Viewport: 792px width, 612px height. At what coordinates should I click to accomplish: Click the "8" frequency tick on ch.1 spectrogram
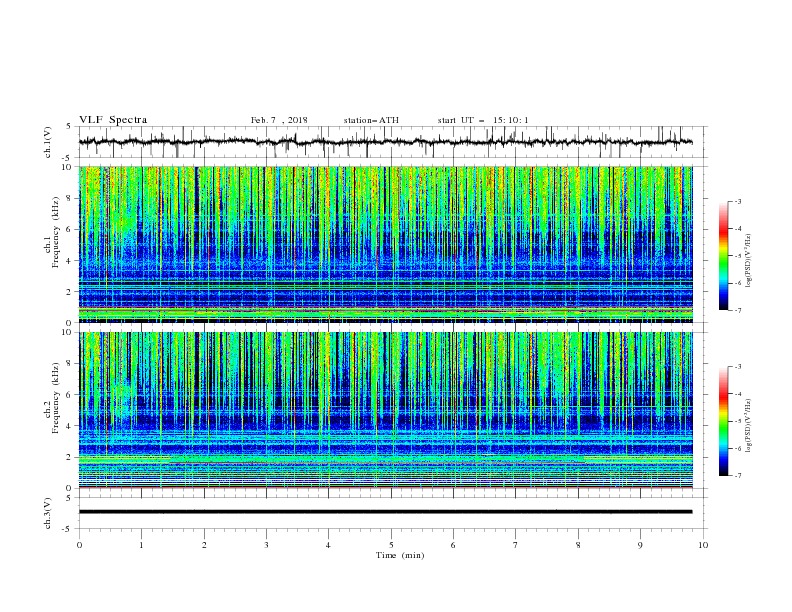70,198
